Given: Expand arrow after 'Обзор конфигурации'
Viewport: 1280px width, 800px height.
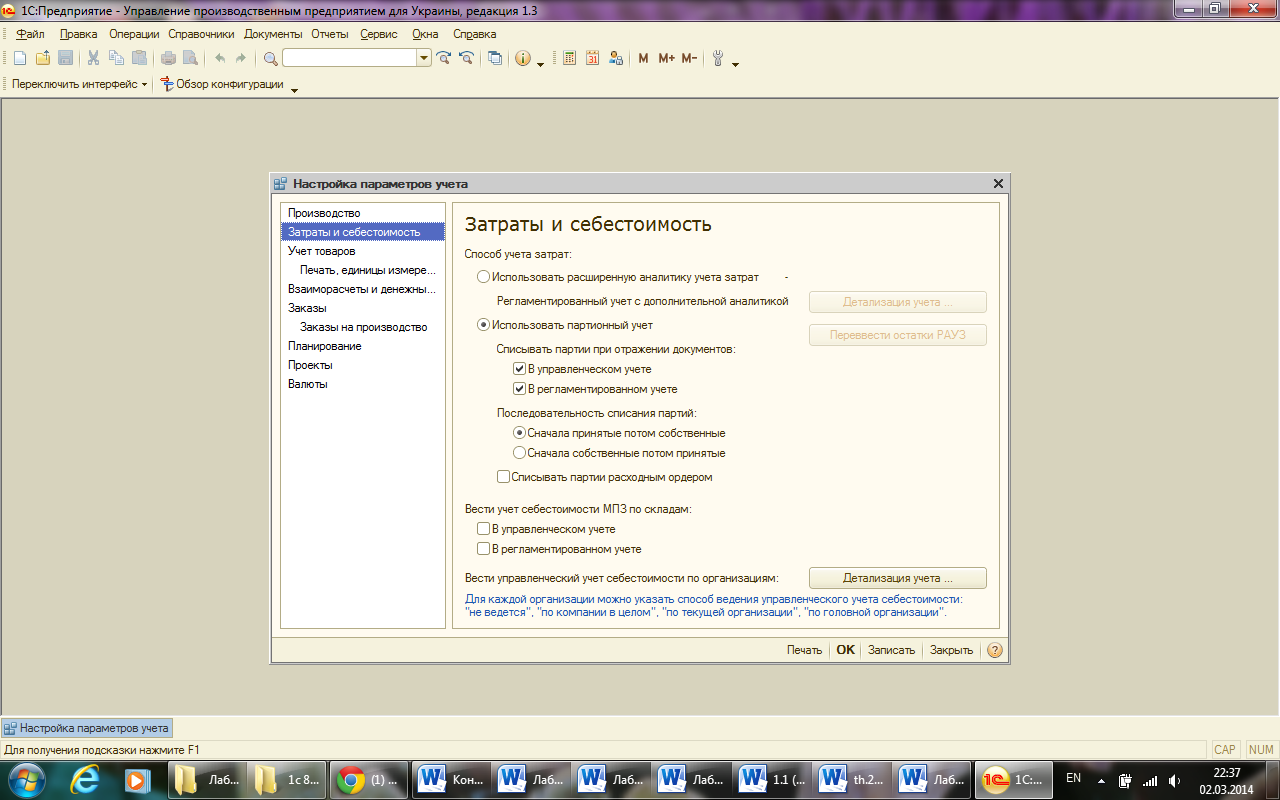Looking at the screenshot, I should [x=294, y=90].
